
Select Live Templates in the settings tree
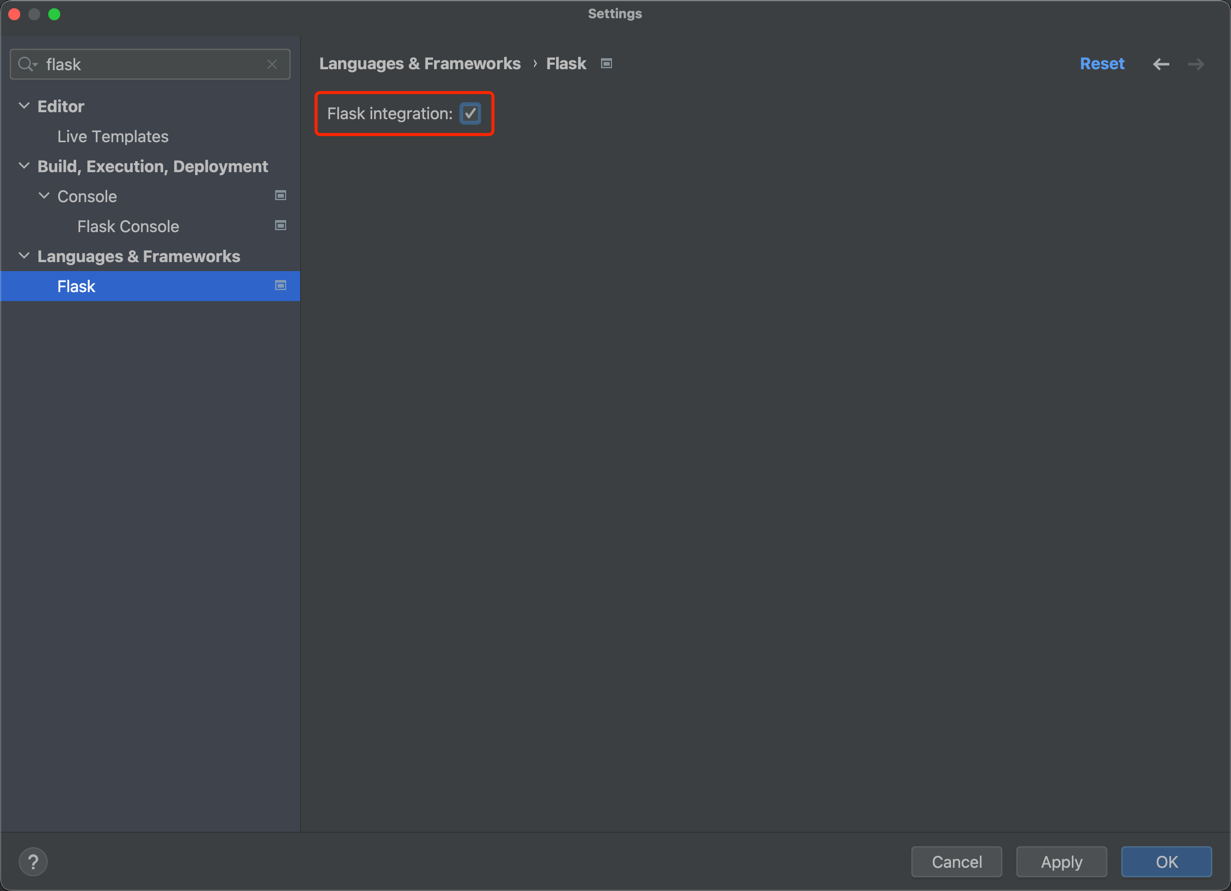click(113, 136)
